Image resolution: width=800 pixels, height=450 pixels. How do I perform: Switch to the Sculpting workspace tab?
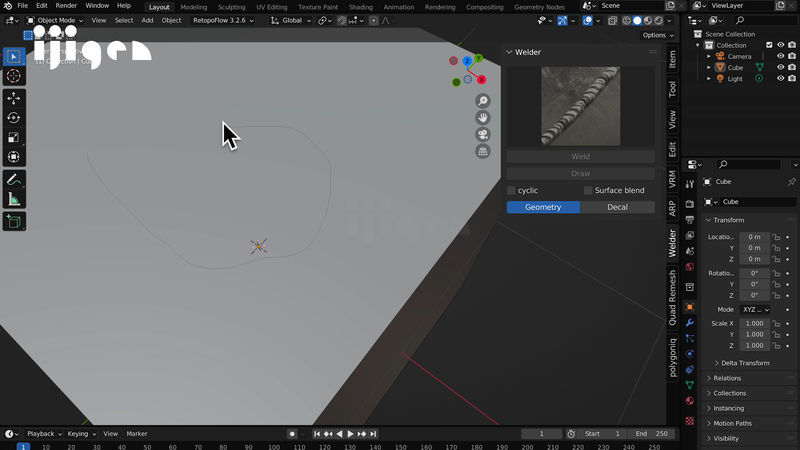pos(232,7)
